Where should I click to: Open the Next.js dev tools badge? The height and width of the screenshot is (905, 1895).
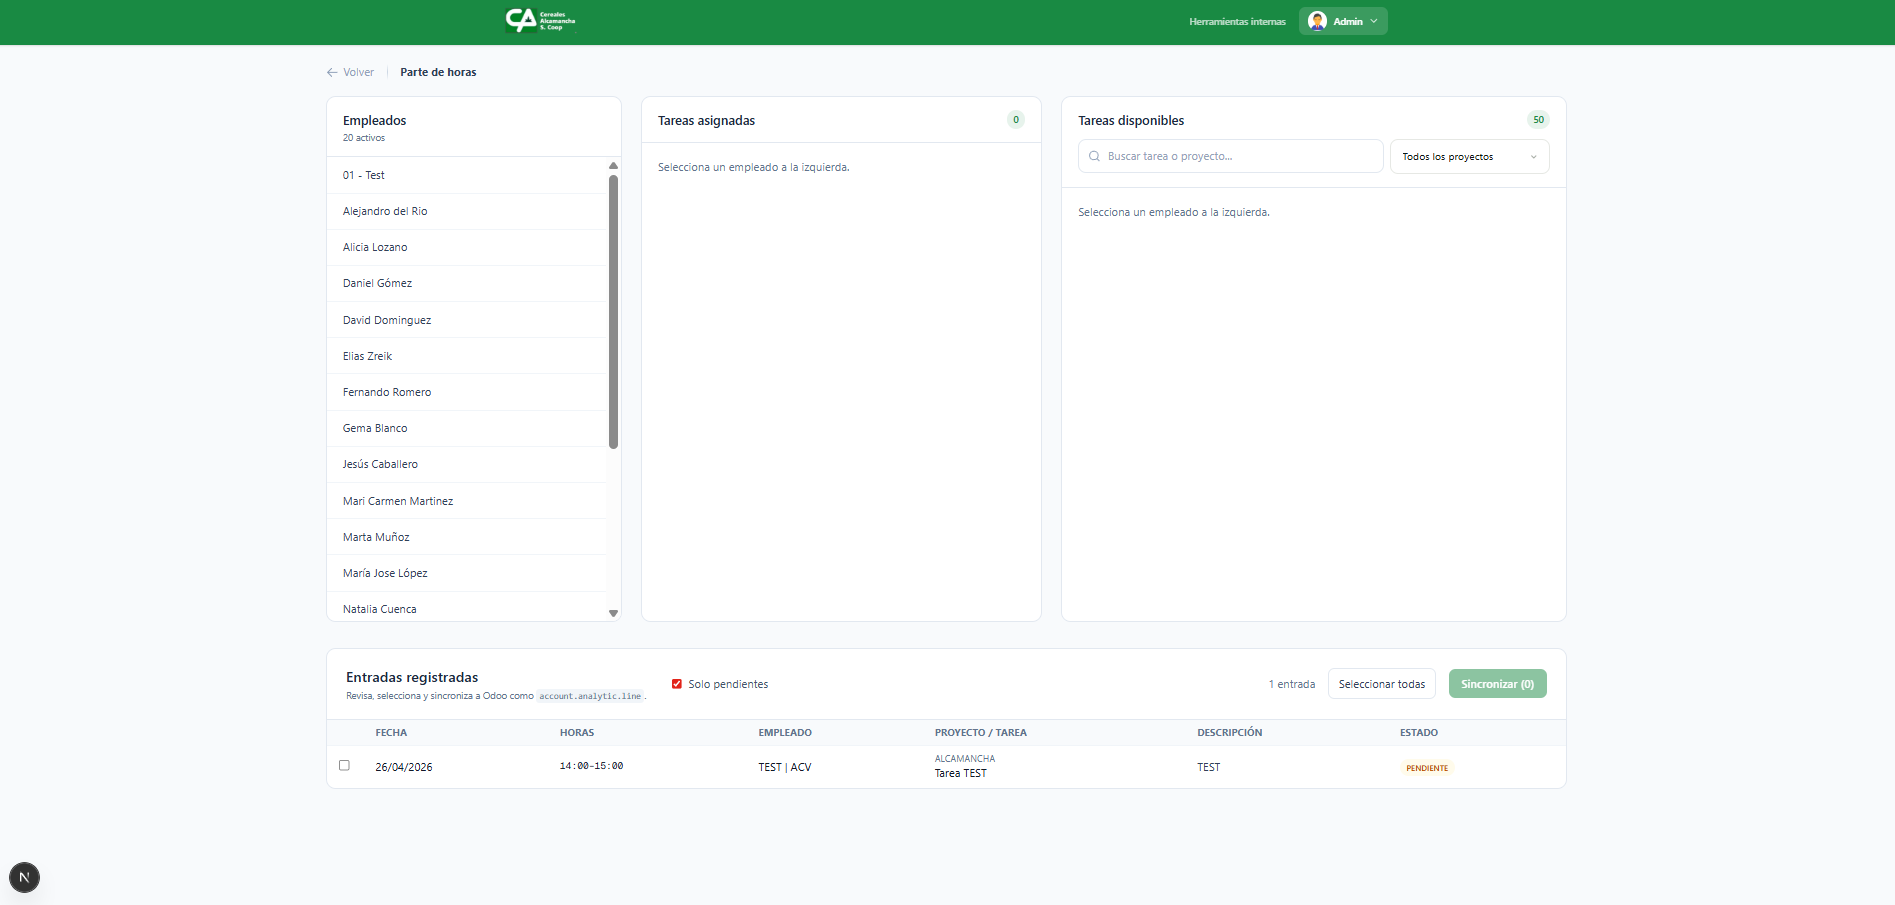coord(24,877)
